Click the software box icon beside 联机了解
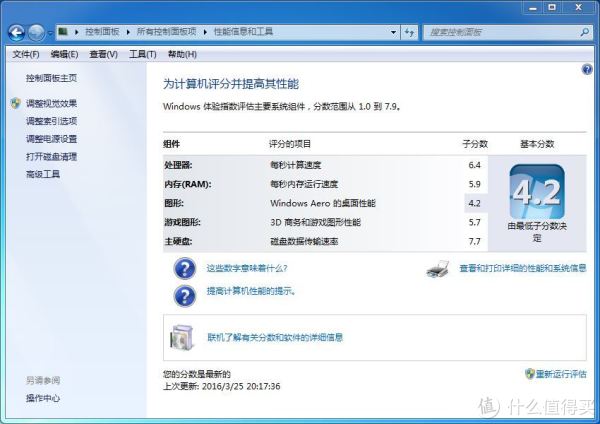Image resolution: width=600 pixels, height=424 pixels. [182, 338]
